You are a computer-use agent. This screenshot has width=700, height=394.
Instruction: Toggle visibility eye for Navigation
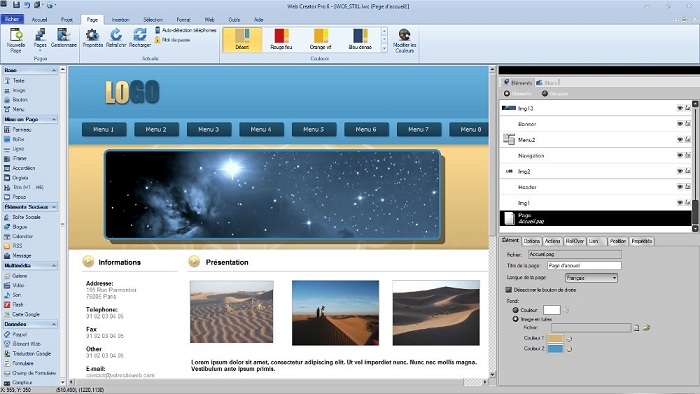tap(680, 156)
